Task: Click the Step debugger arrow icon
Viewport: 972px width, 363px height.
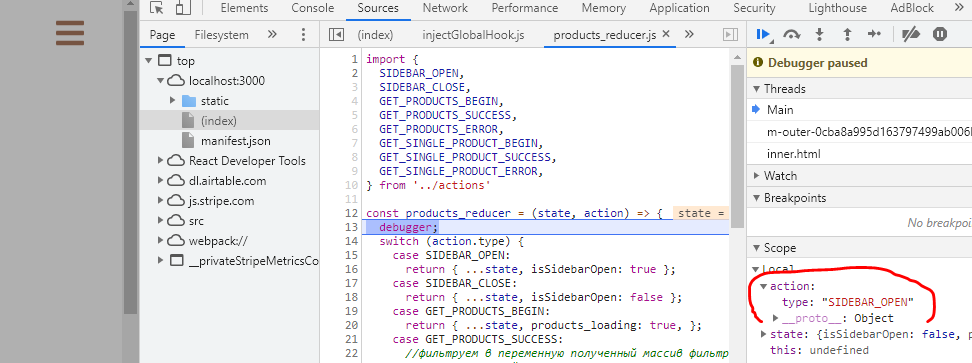Action: [874, 35]
